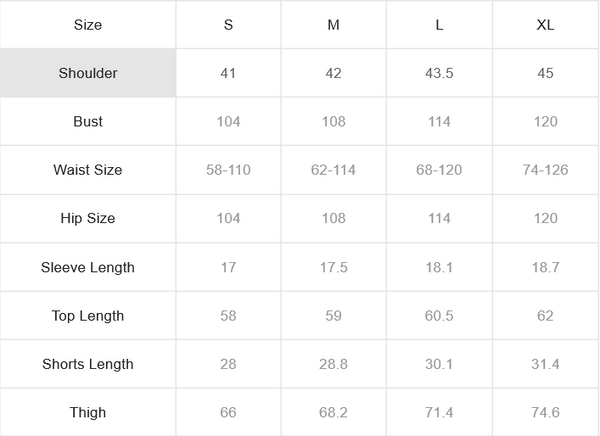Click the Top Length row label
Screen dimensions: 600x436
click(x=88, y=316)
